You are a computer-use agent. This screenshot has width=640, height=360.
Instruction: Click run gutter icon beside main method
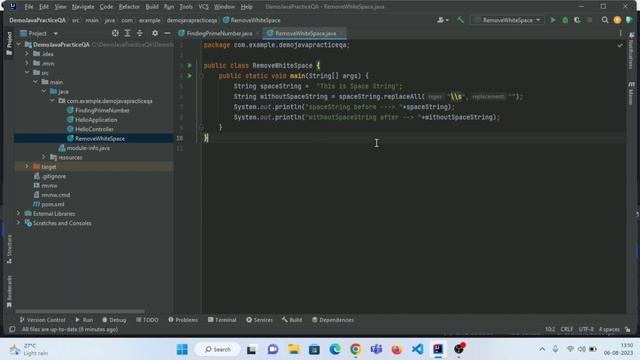pyautogui.click(x=189, y=76)
